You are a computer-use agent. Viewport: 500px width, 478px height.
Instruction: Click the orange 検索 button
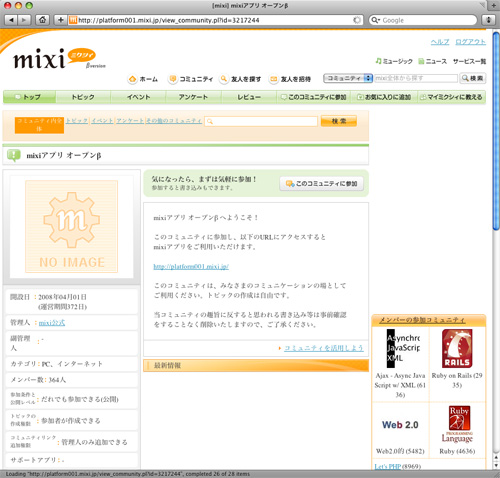click(339, 121)
